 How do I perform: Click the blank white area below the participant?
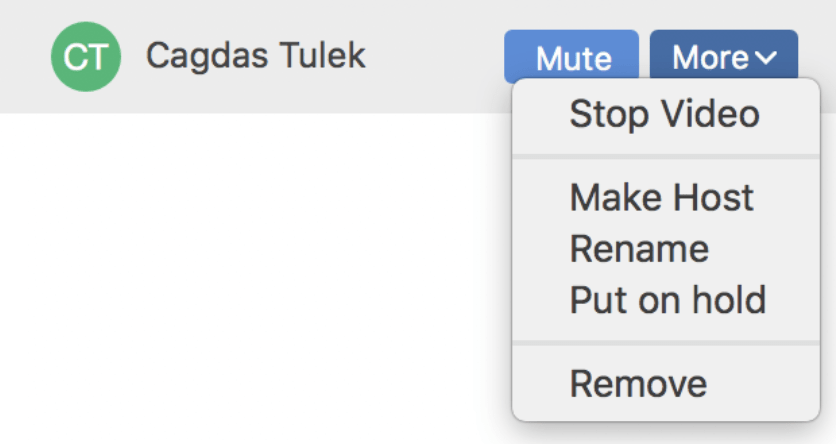click(250, 280)
